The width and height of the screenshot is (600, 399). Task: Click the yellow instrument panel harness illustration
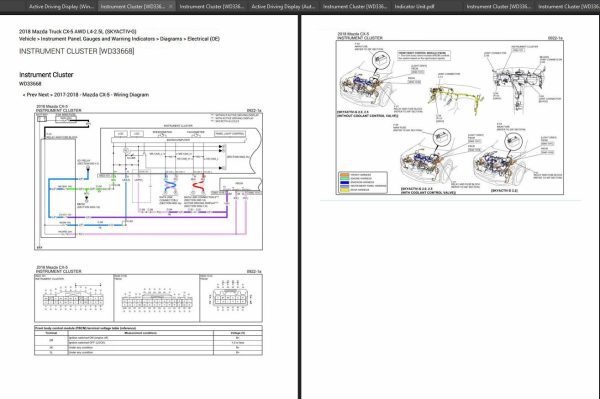[455, 98]
